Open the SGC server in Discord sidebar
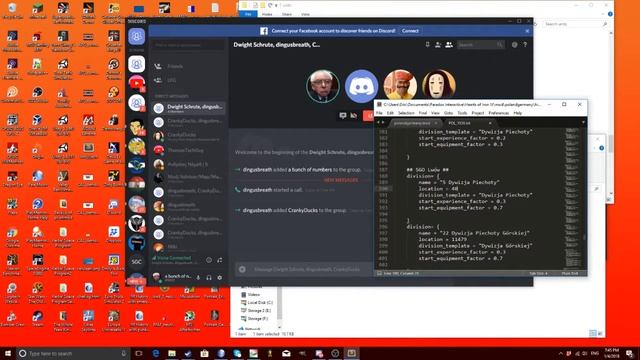The image size is (640, 360). tap(136, 261)
